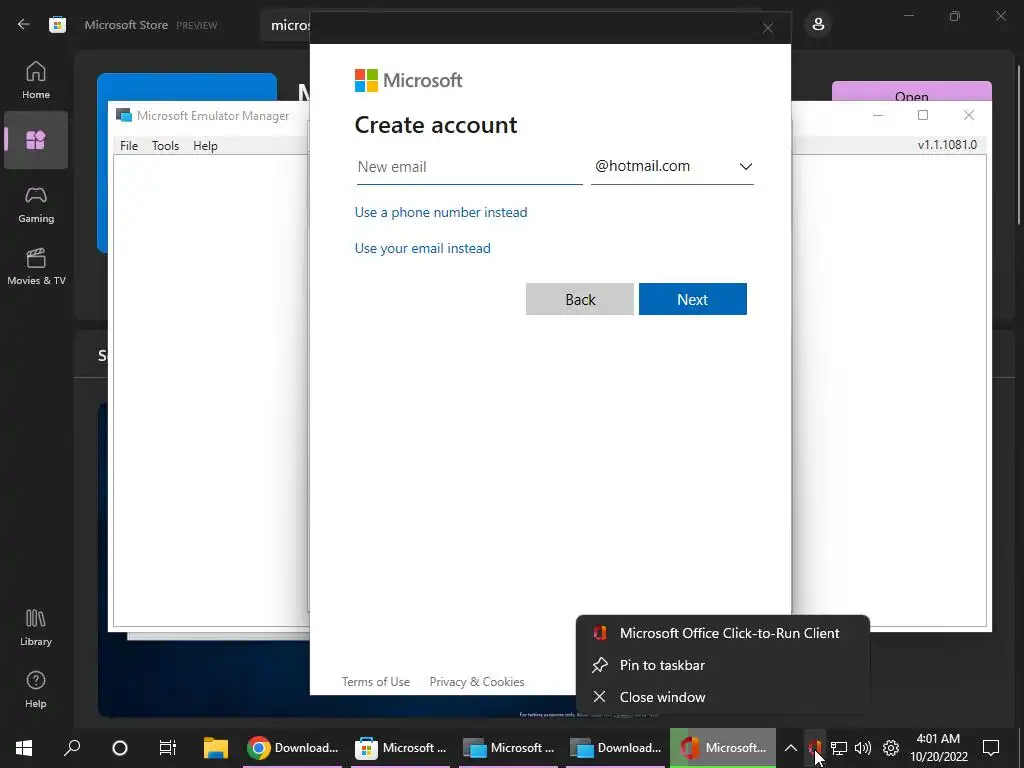Select Pin to taskbar menu item
The height and width of the screenshot is (768, 1024).
coord(723,665)
